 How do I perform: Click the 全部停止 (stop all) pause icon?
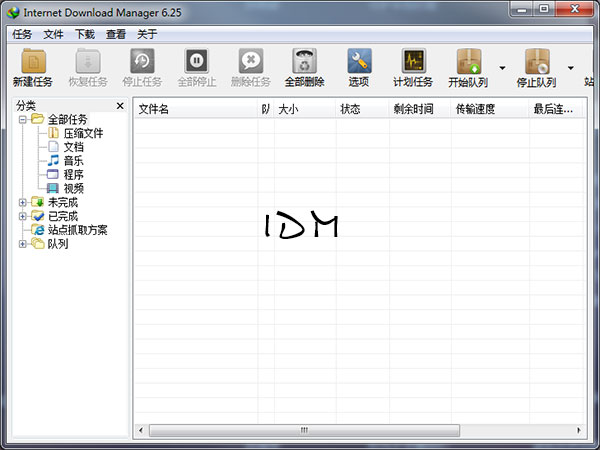(197, 61)
